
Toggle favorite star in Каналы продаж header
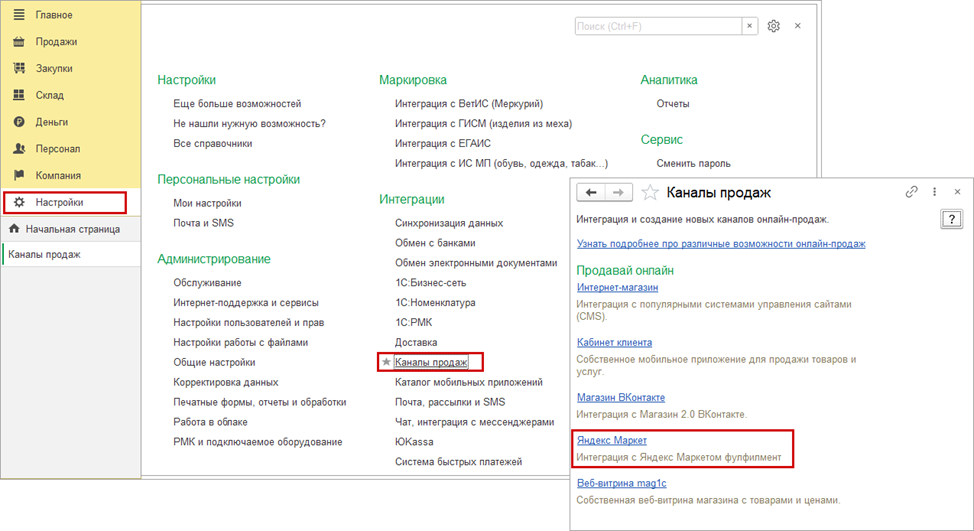tap(650, 192)
